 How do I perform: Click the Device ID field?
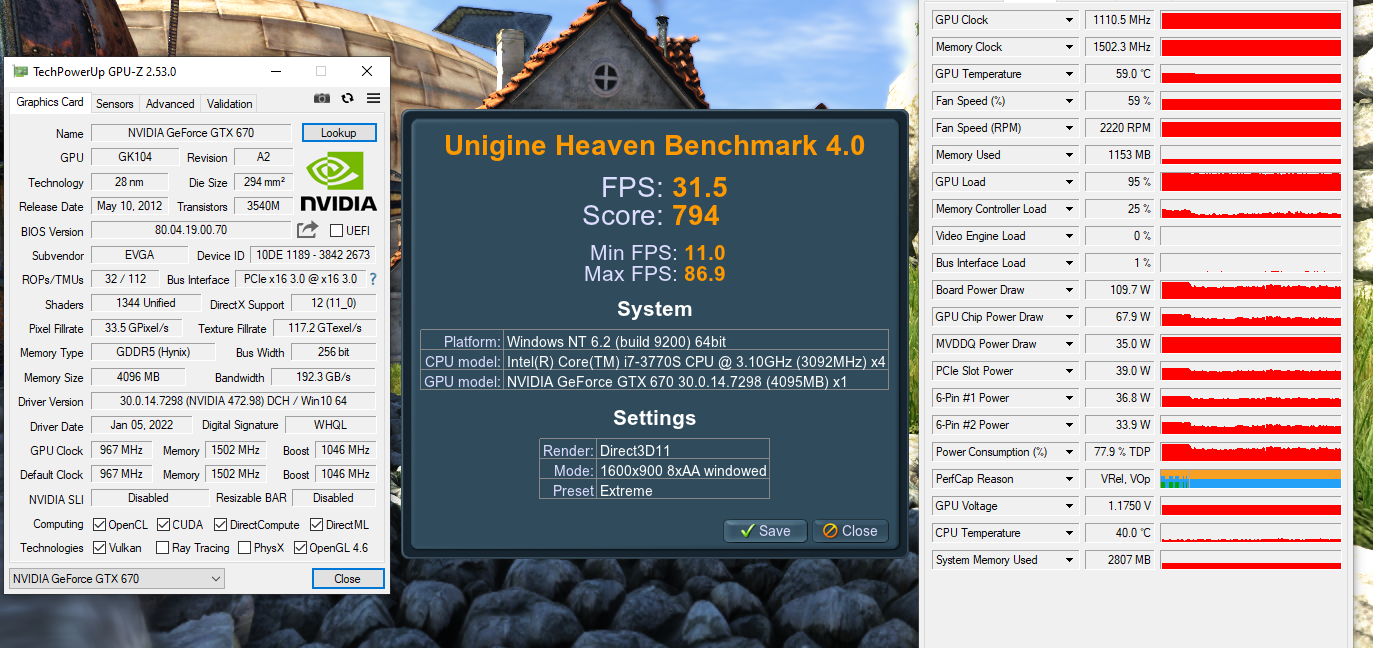(312, 255)
